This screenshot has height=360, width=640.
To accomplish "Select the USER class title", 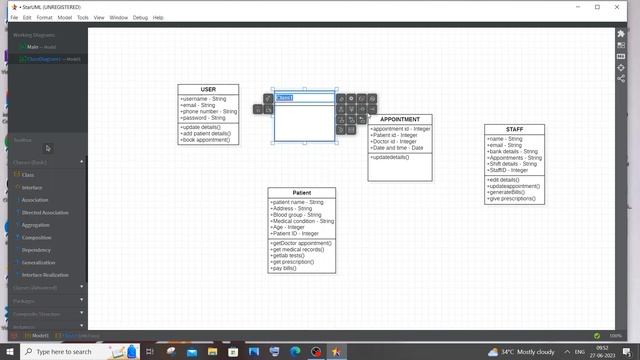I will pos(208,89).
